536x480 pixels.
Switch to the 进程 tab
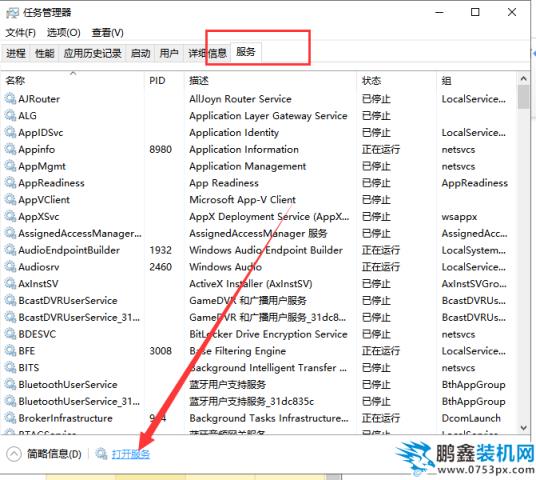pyautogui.click(x=16, y=53)
